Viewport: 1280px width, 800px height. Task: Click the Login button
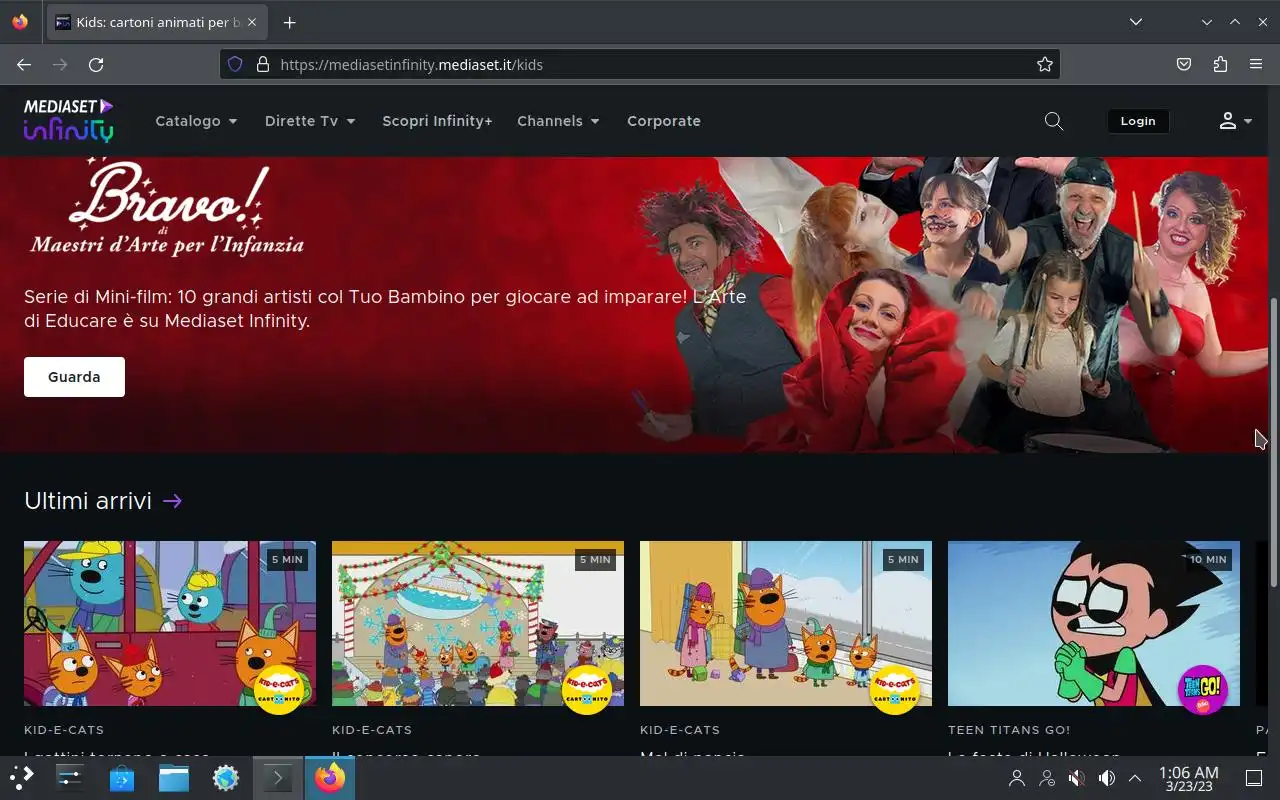[1138, 121]
